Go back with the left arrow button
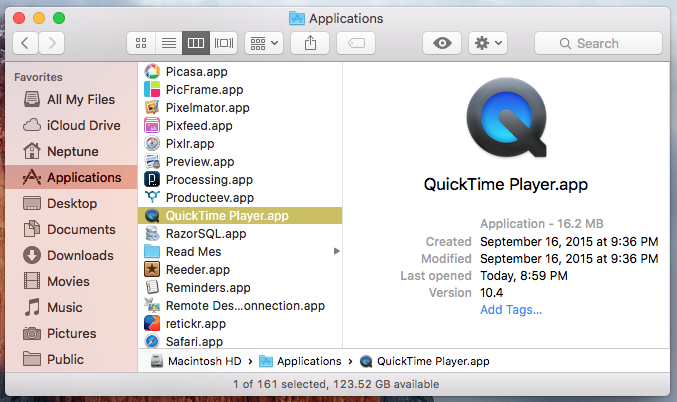Viewport: 677px width, 402px height. (25, 43)
